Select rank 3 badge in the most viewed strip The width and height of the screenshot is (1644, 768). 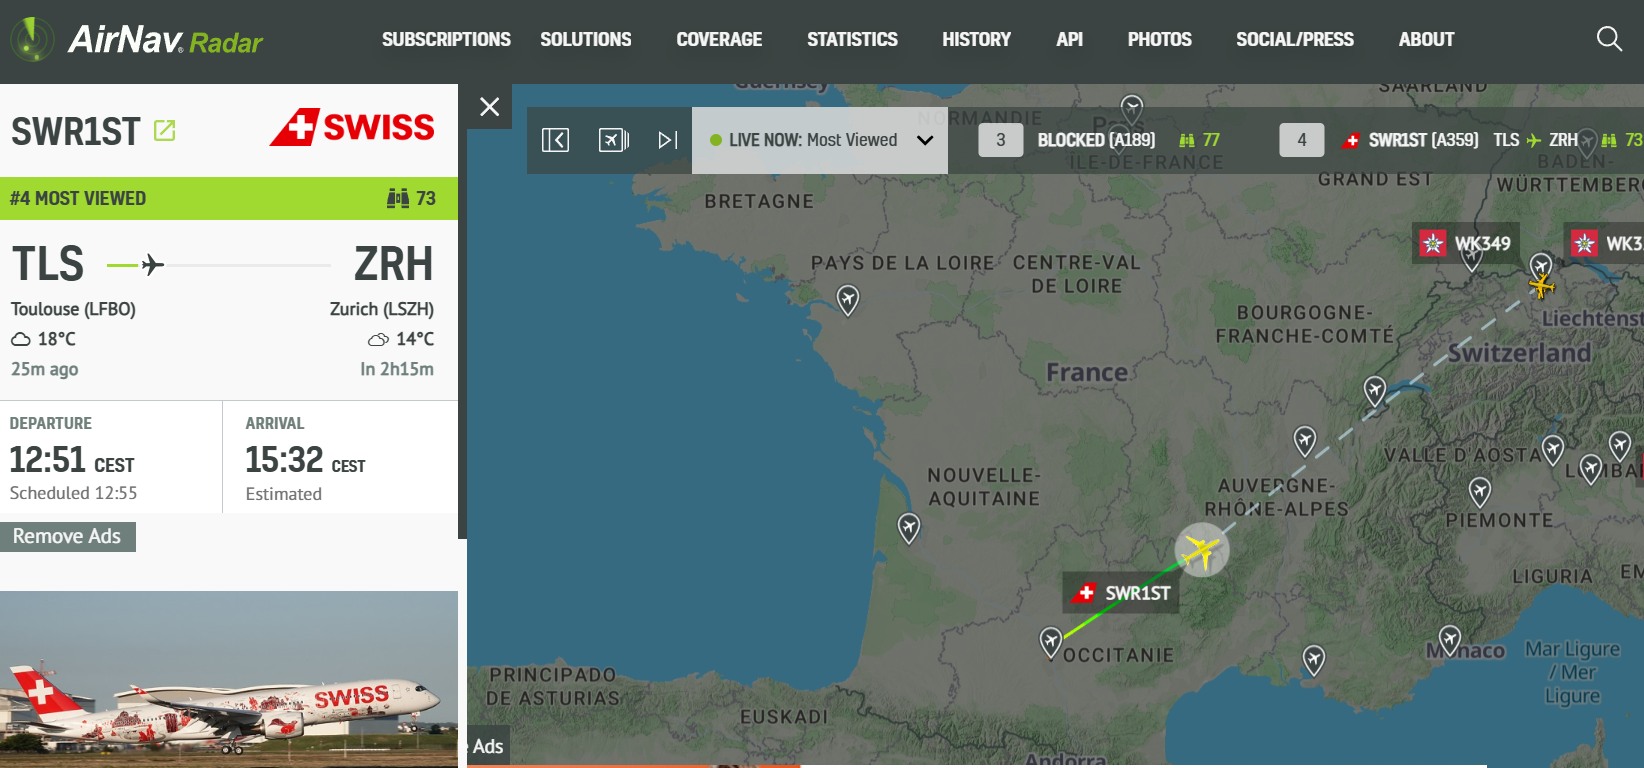1001,140
